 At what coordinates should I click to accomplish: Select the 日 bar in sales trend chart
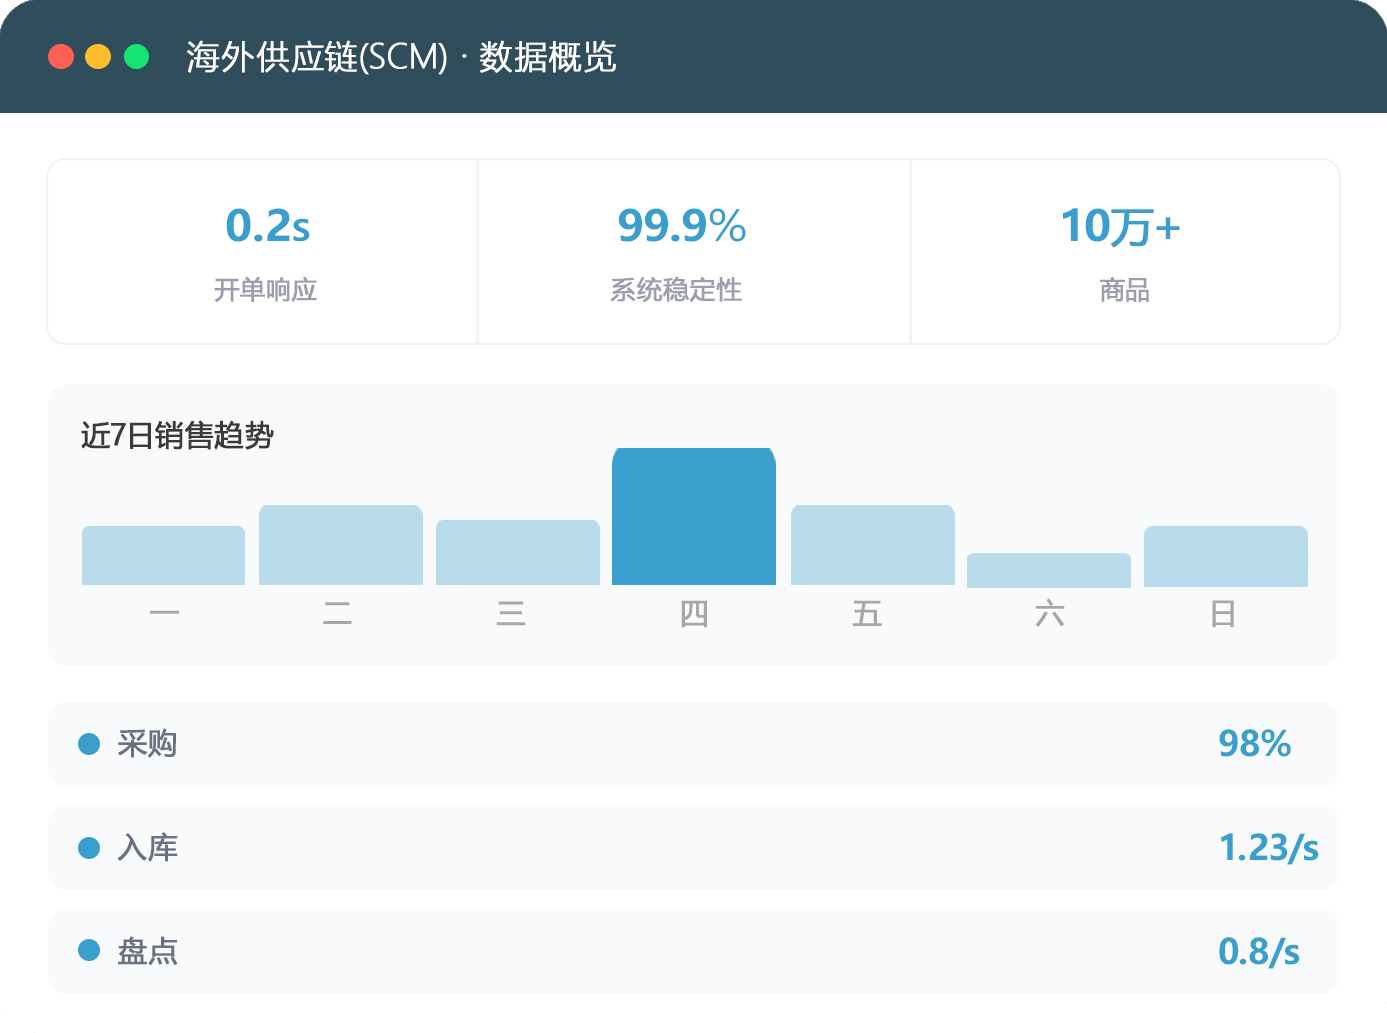1226,556
